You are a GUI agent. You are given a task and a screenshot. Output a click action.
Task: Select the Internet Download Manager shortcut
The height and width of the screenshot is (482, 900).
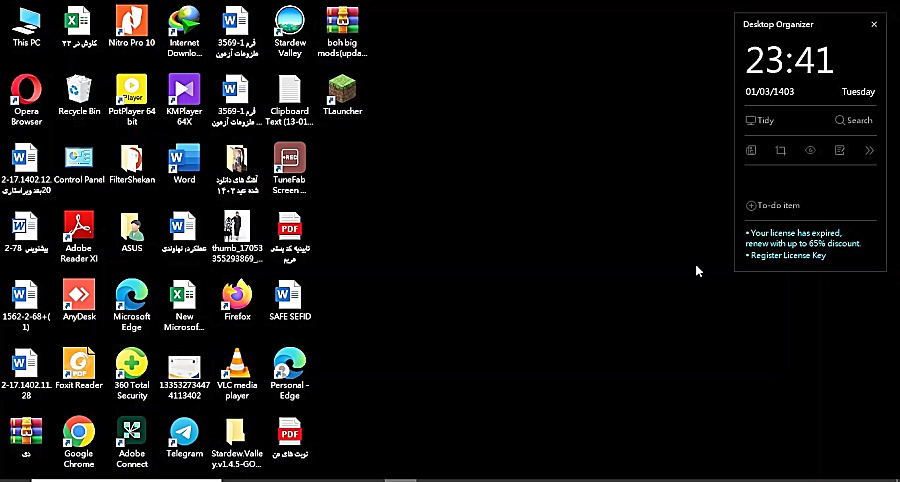[184, 32]
